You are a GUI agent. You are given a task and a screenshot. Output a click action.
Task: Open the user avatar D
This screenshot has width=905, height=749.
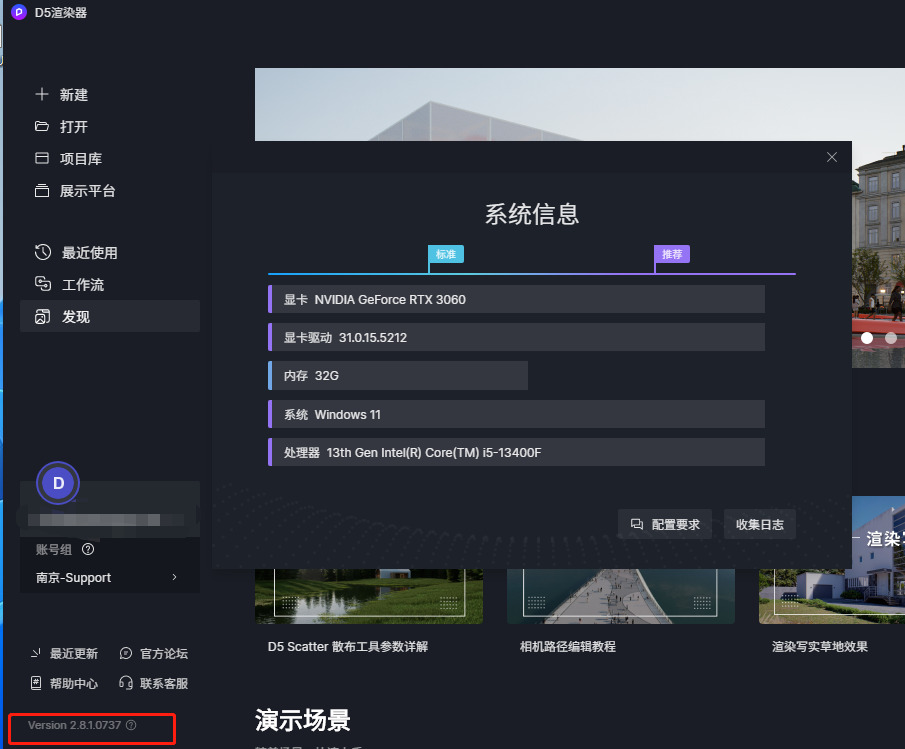(x=58, y=483)
